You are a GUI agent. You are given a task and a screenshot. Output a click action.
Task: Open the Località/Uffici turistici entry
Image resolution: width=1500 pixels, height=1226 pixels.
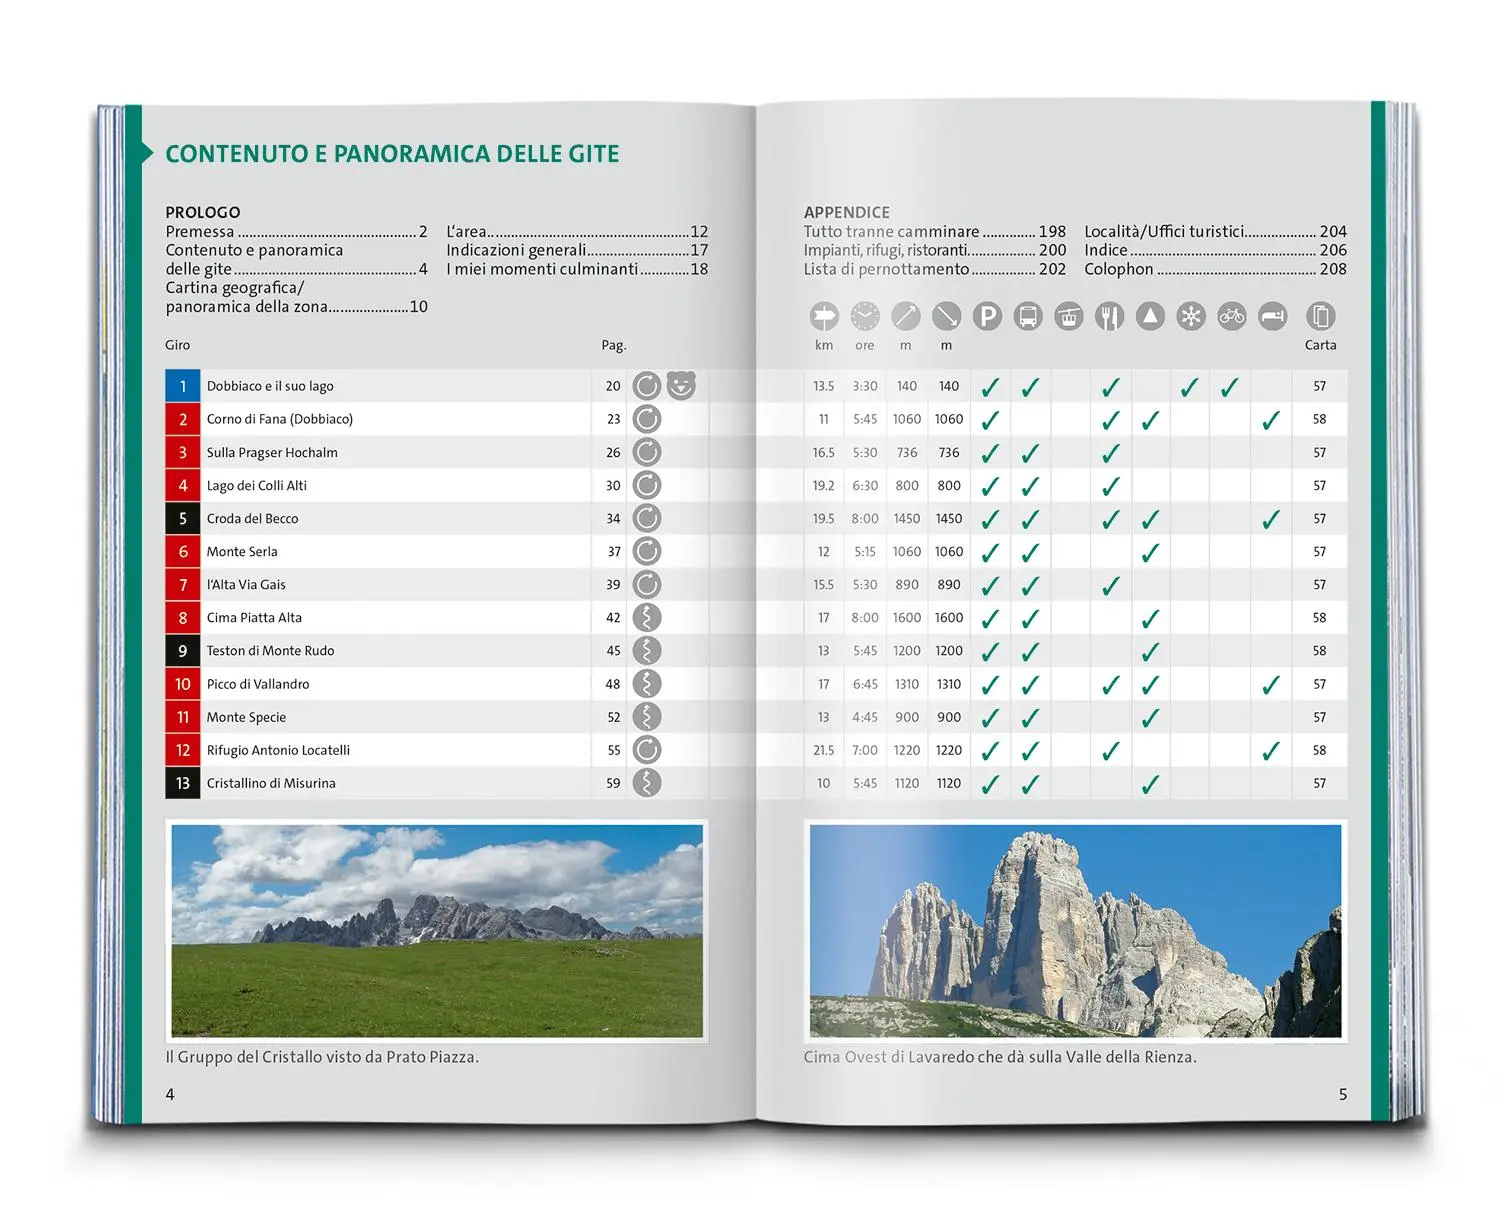1215,232
